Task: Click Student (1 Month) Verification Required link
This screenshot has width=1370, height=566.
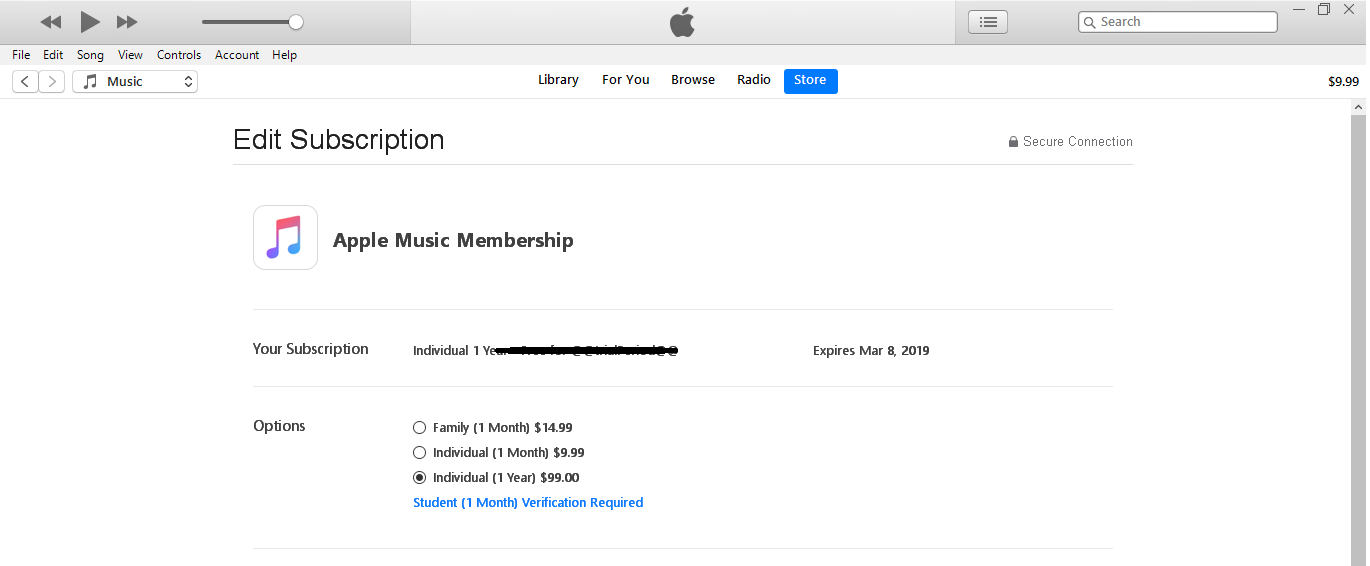Action: click(528, 503)
